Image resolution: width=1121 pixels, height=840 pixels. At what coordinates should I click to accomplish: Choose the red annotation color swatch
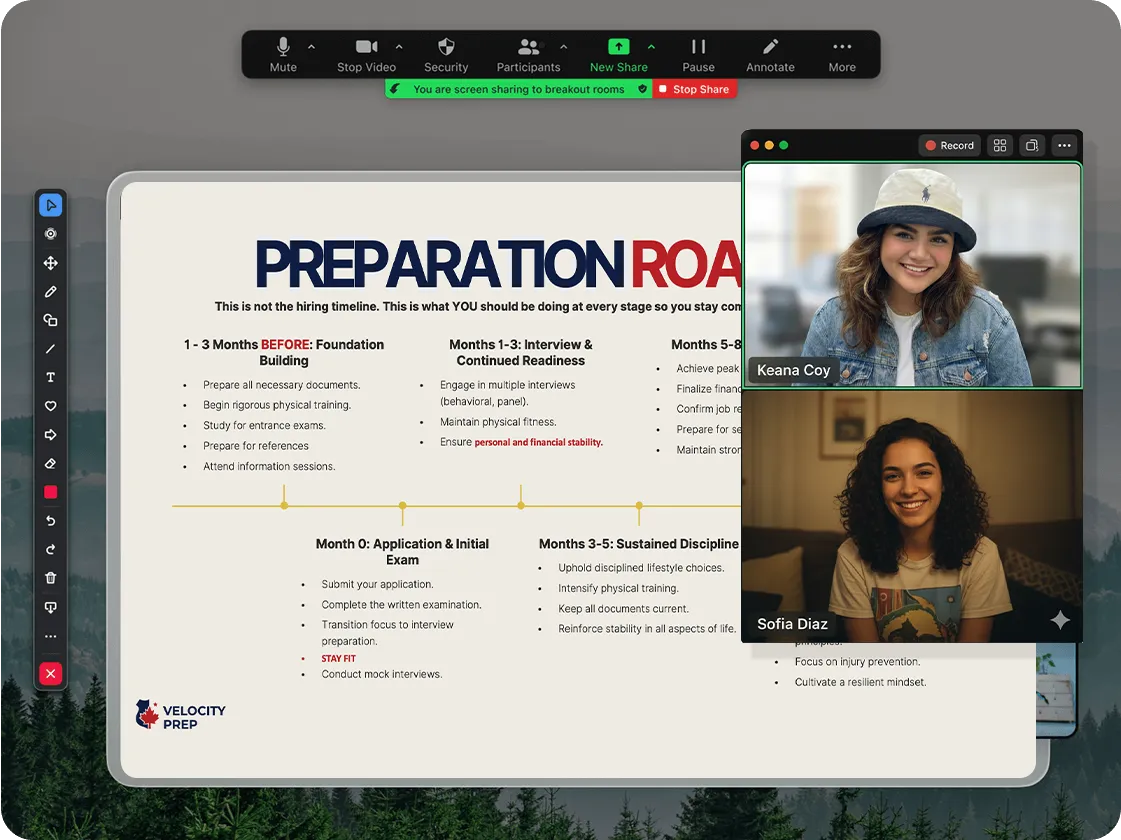click(51, 491)
